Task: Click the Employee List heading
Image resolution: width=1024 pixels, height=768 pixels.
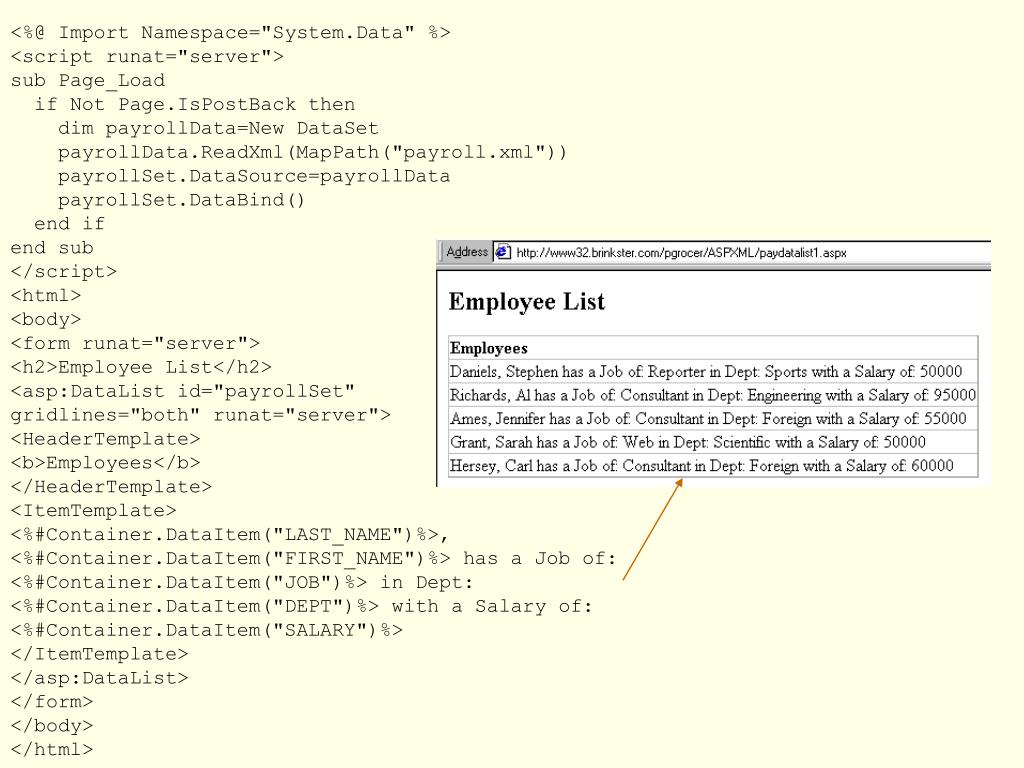Action: (x=526, y=302)
